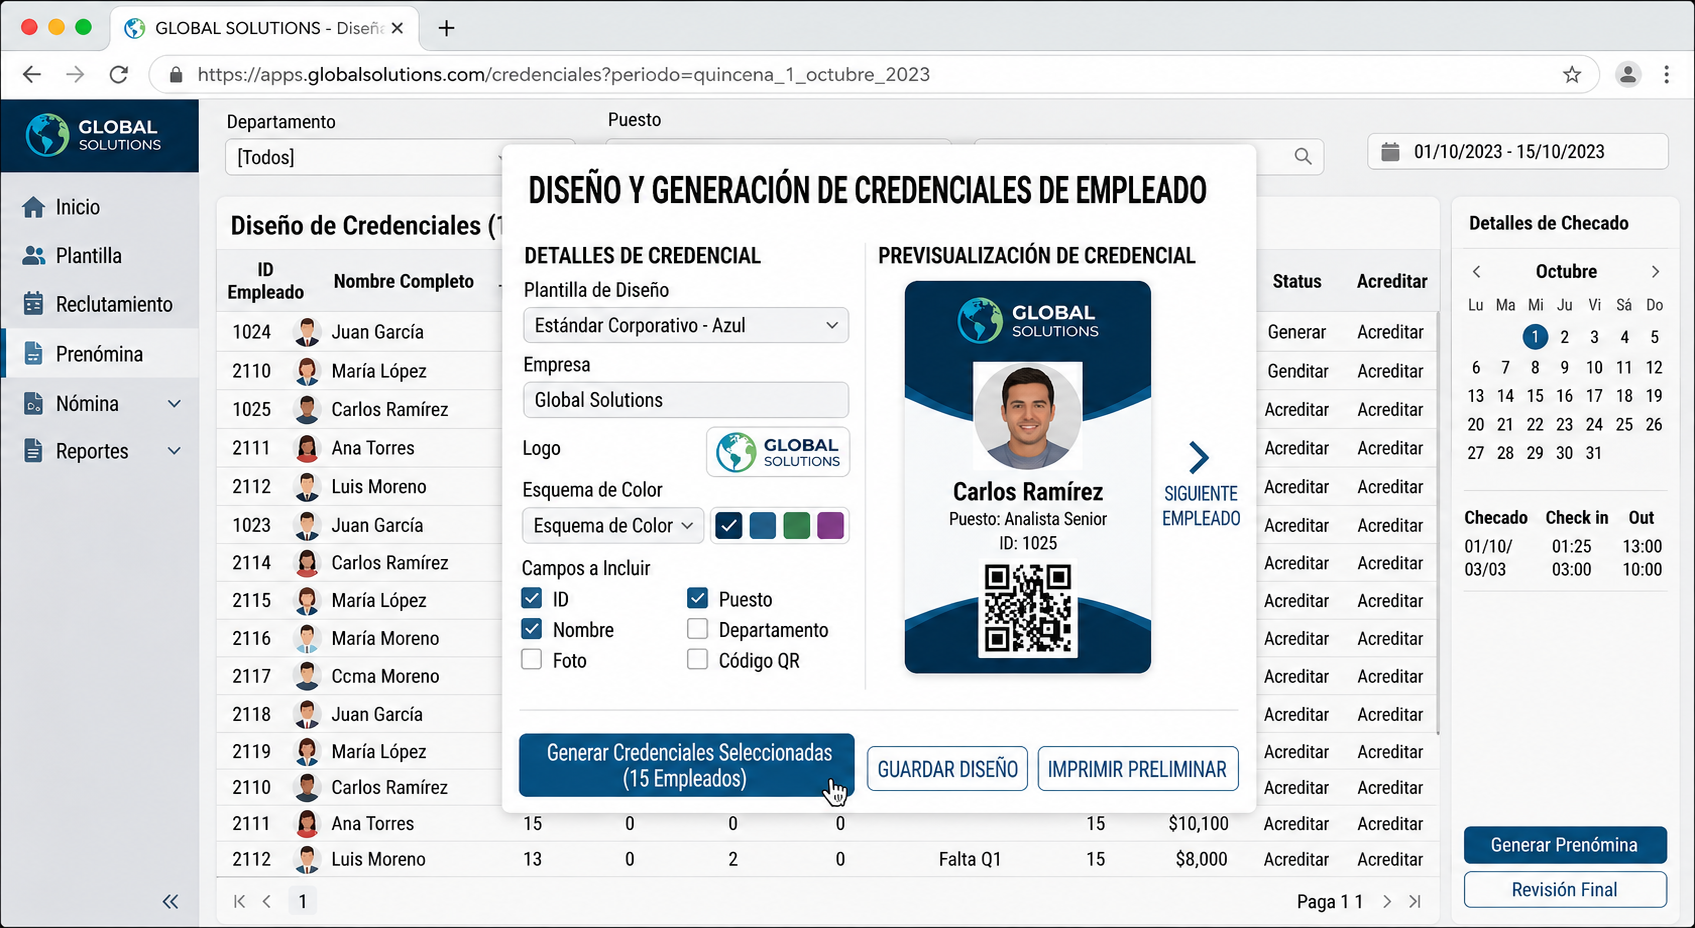Enable the Departamento field checkbox
The height and width of the screenshot is (928, 1695).
pyautogui.click(x=698, y=629)
